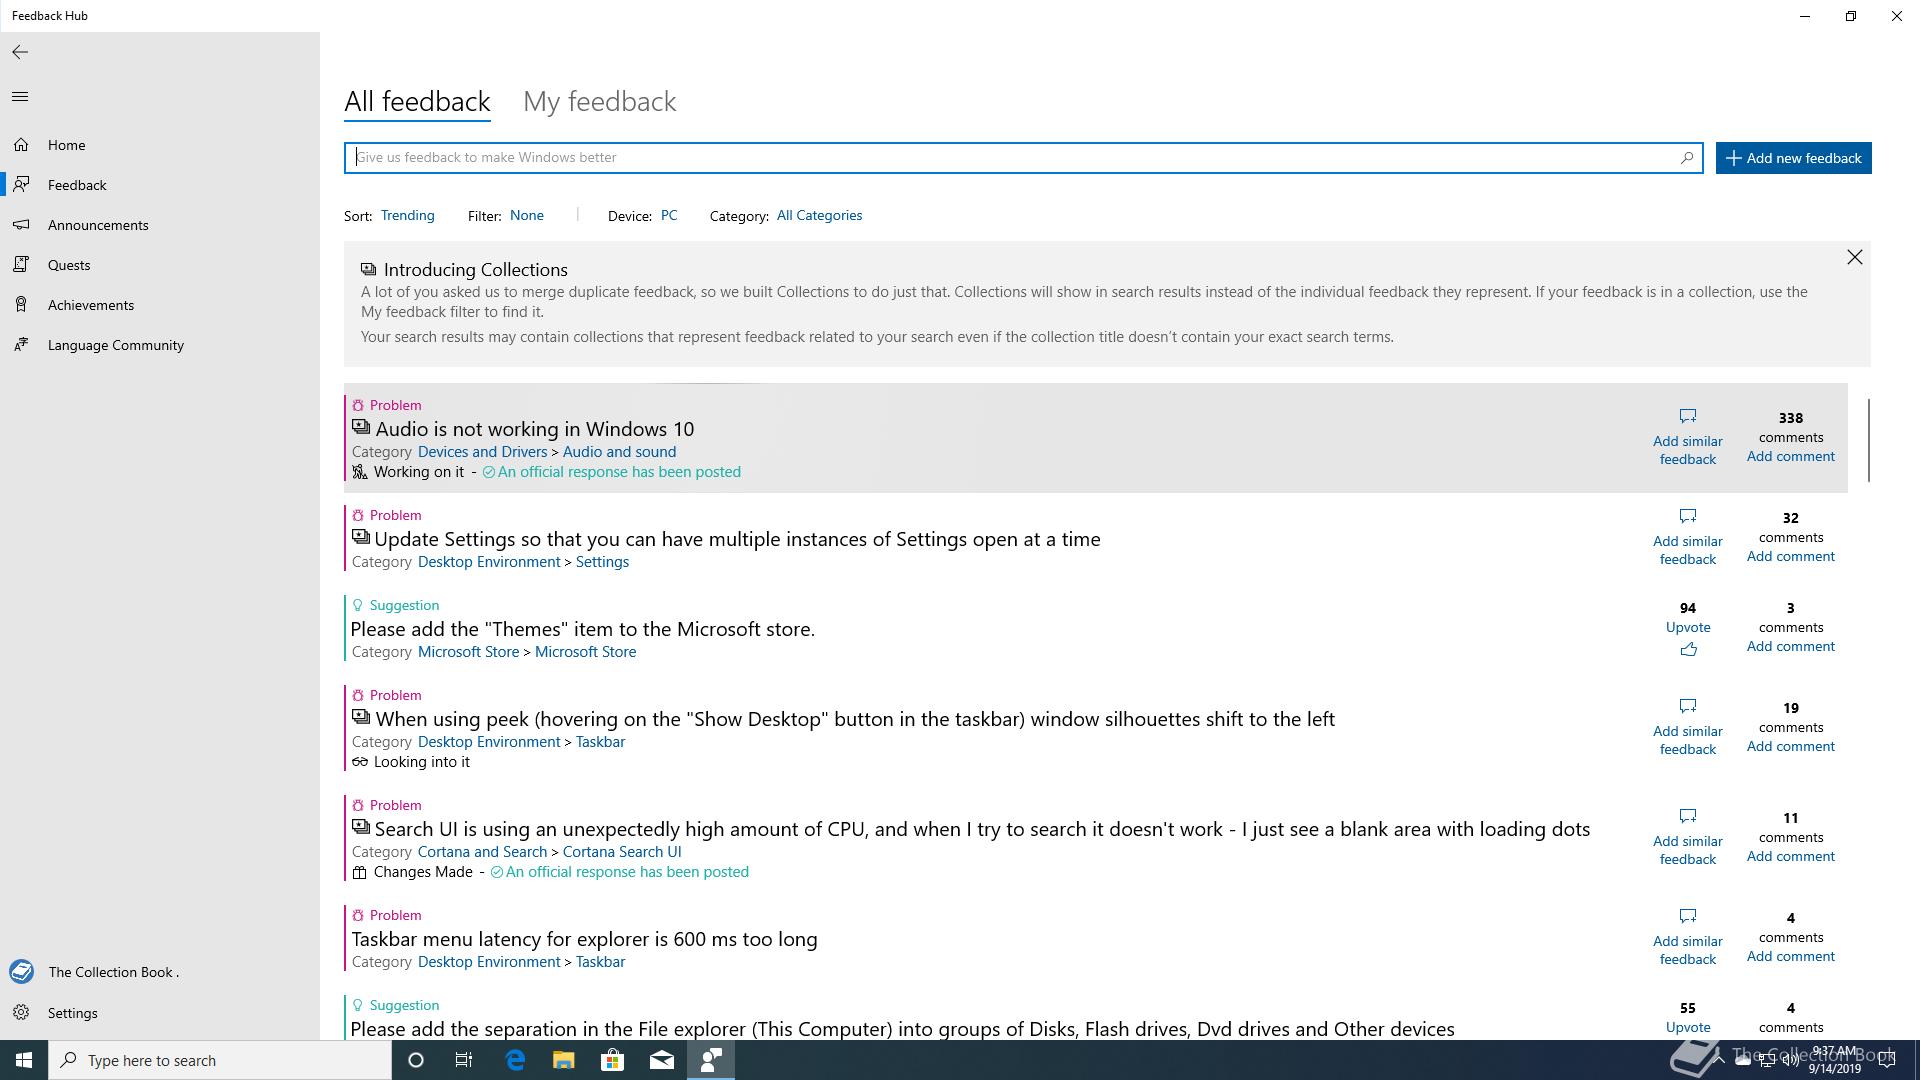Image resolution: width=1920 pixels, height=1080 pixels.
Task: Add comment on Taskbar latency feedback
Action: tap(1790, 956)
